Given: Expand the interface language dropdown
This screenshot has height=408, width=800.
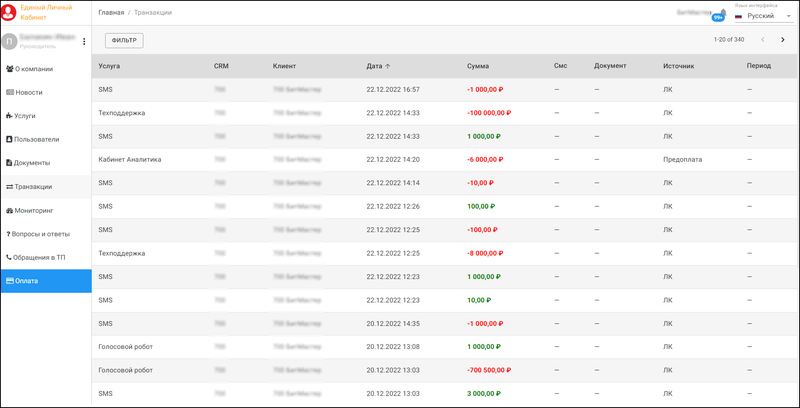Looking at the screenshot, I should coord(788,16).
